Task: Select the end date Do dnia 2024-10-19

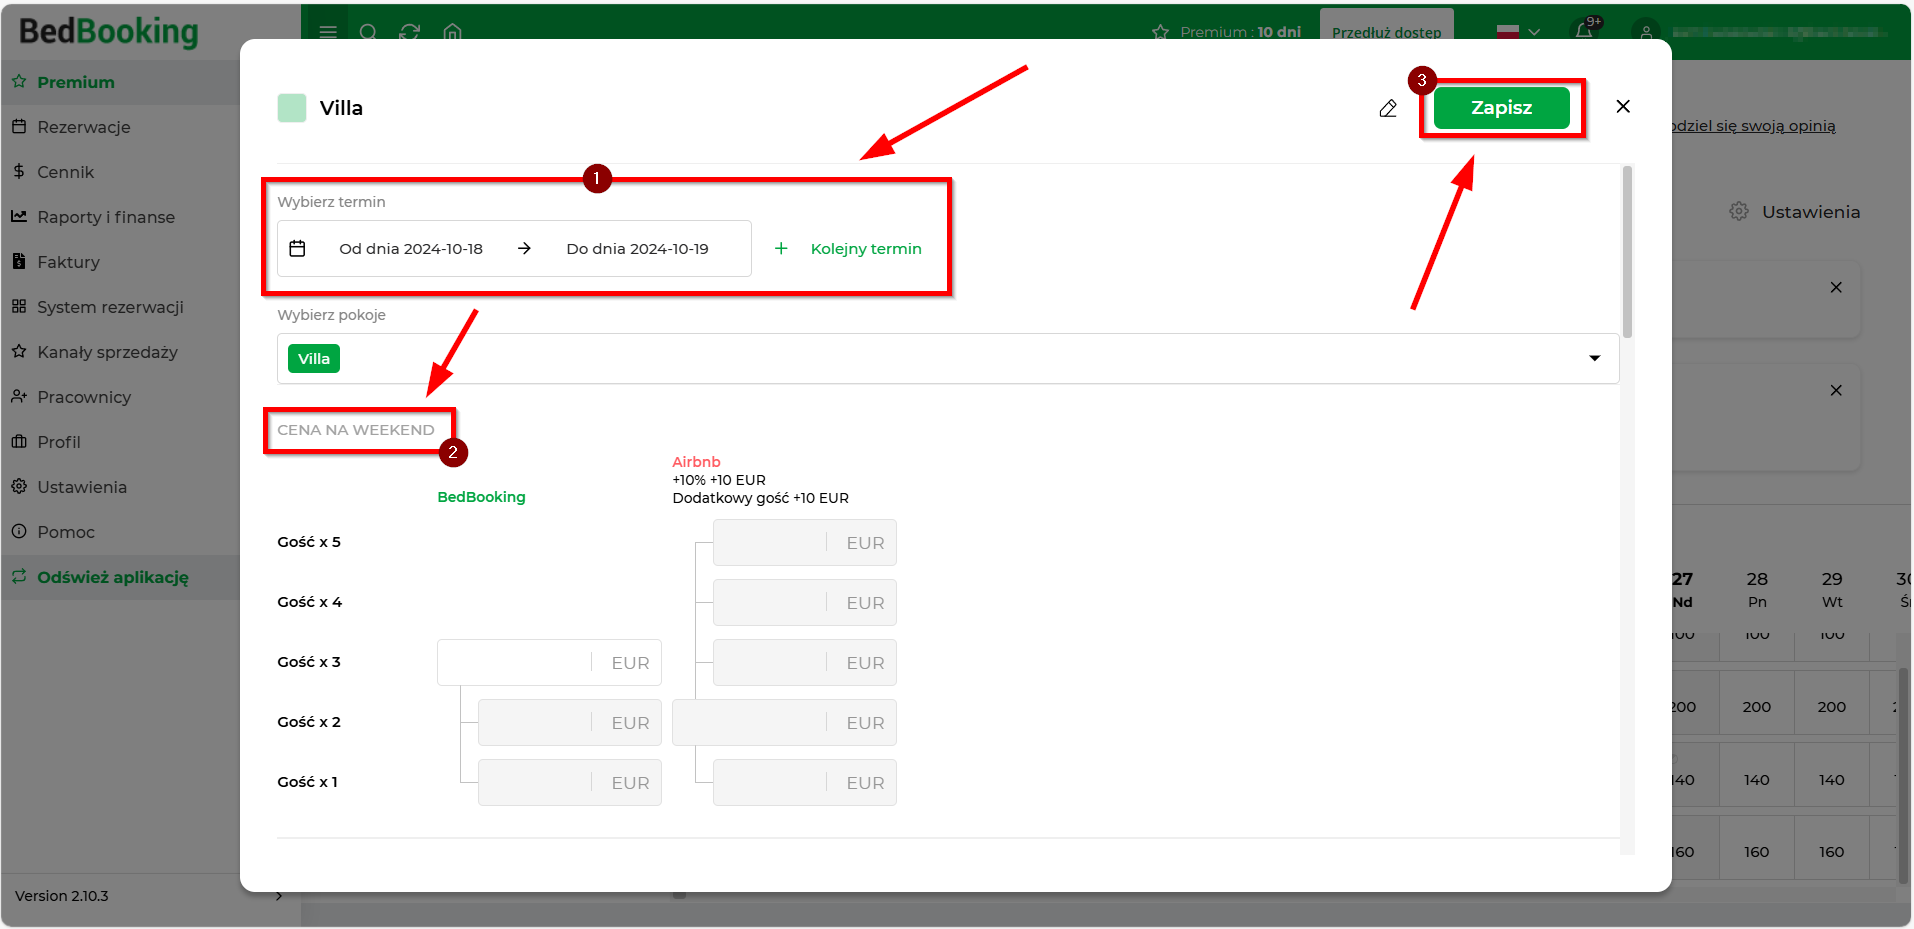Action: tap(637, 249)
